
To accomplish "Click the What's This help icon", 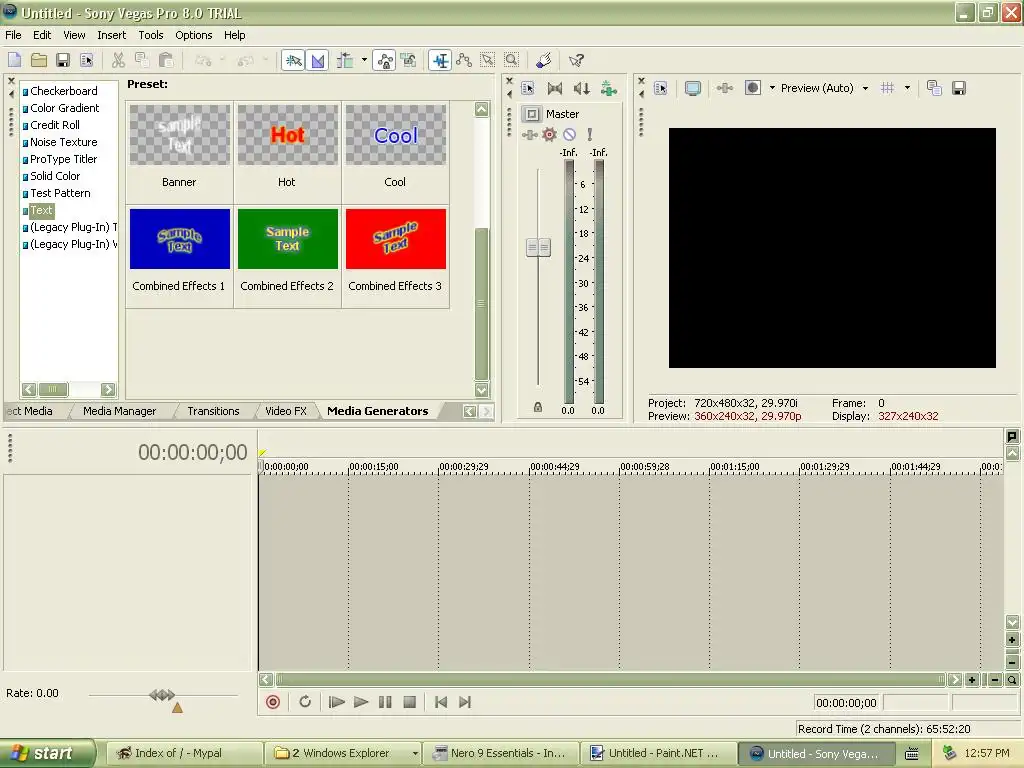I will click(x=576, y=61).
